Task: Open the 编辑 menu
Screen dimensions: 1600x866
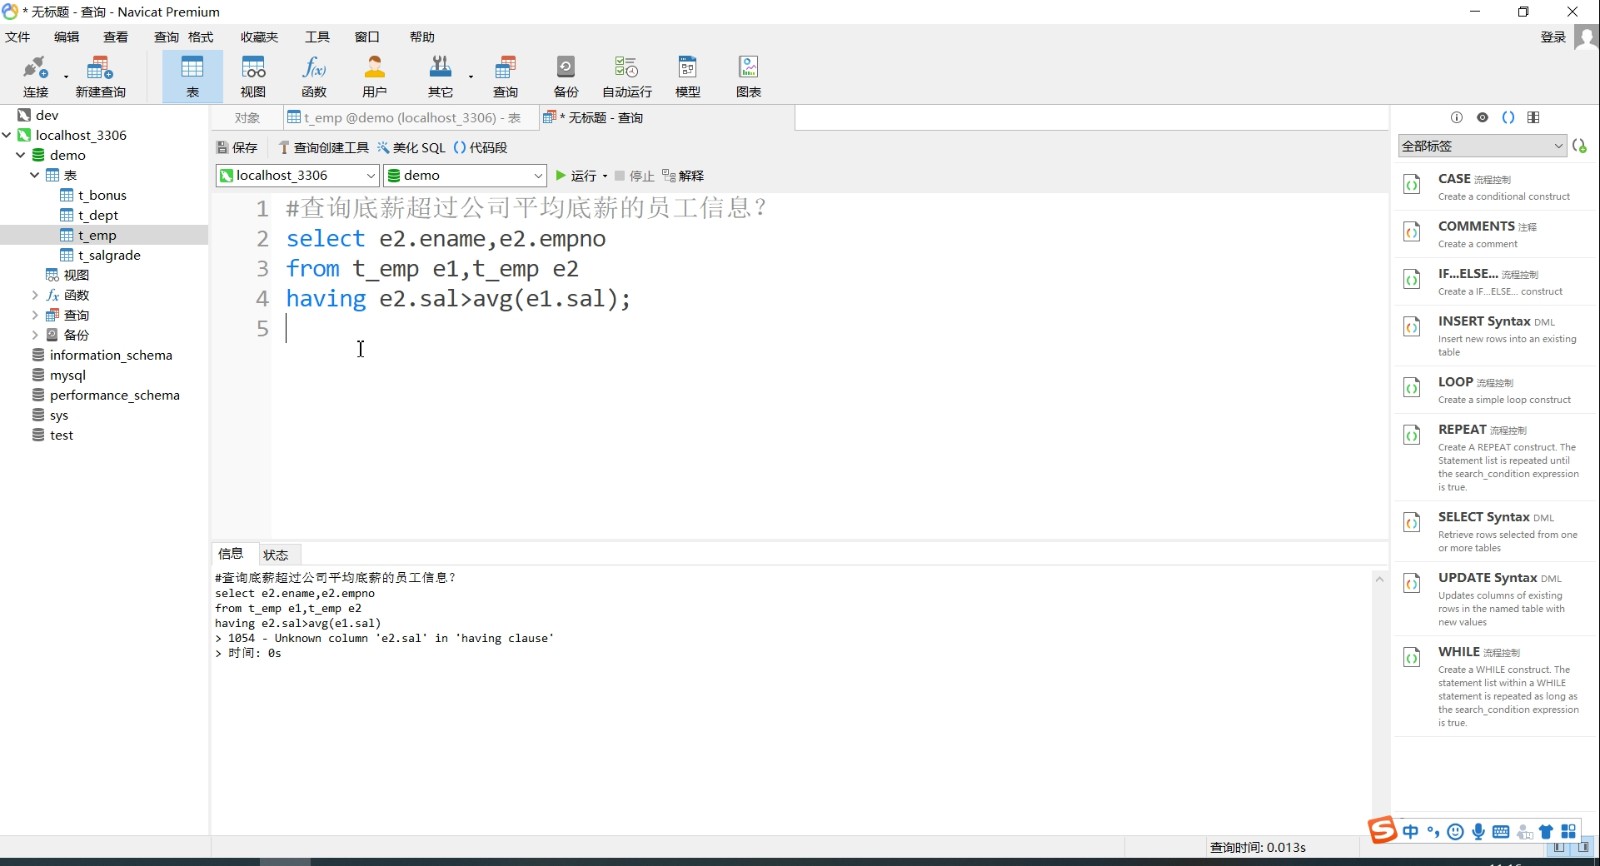Action: [x=66, y=37]
